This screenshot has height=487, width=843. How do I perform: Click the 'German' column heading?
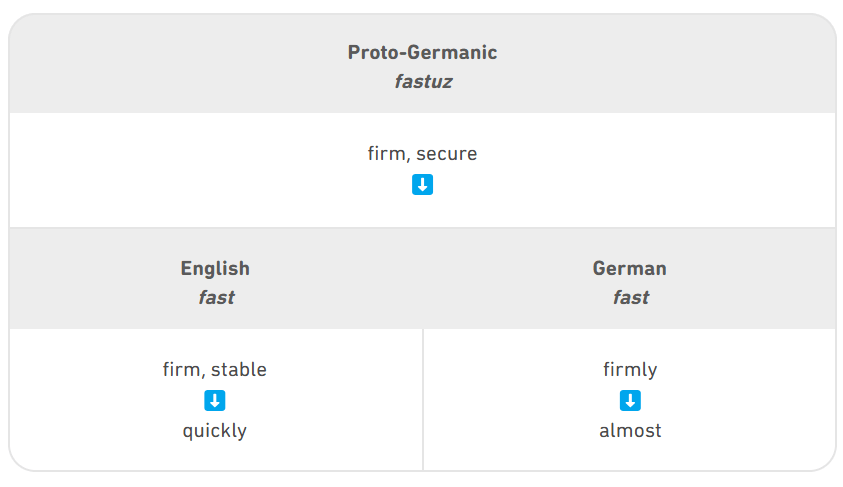630,268
